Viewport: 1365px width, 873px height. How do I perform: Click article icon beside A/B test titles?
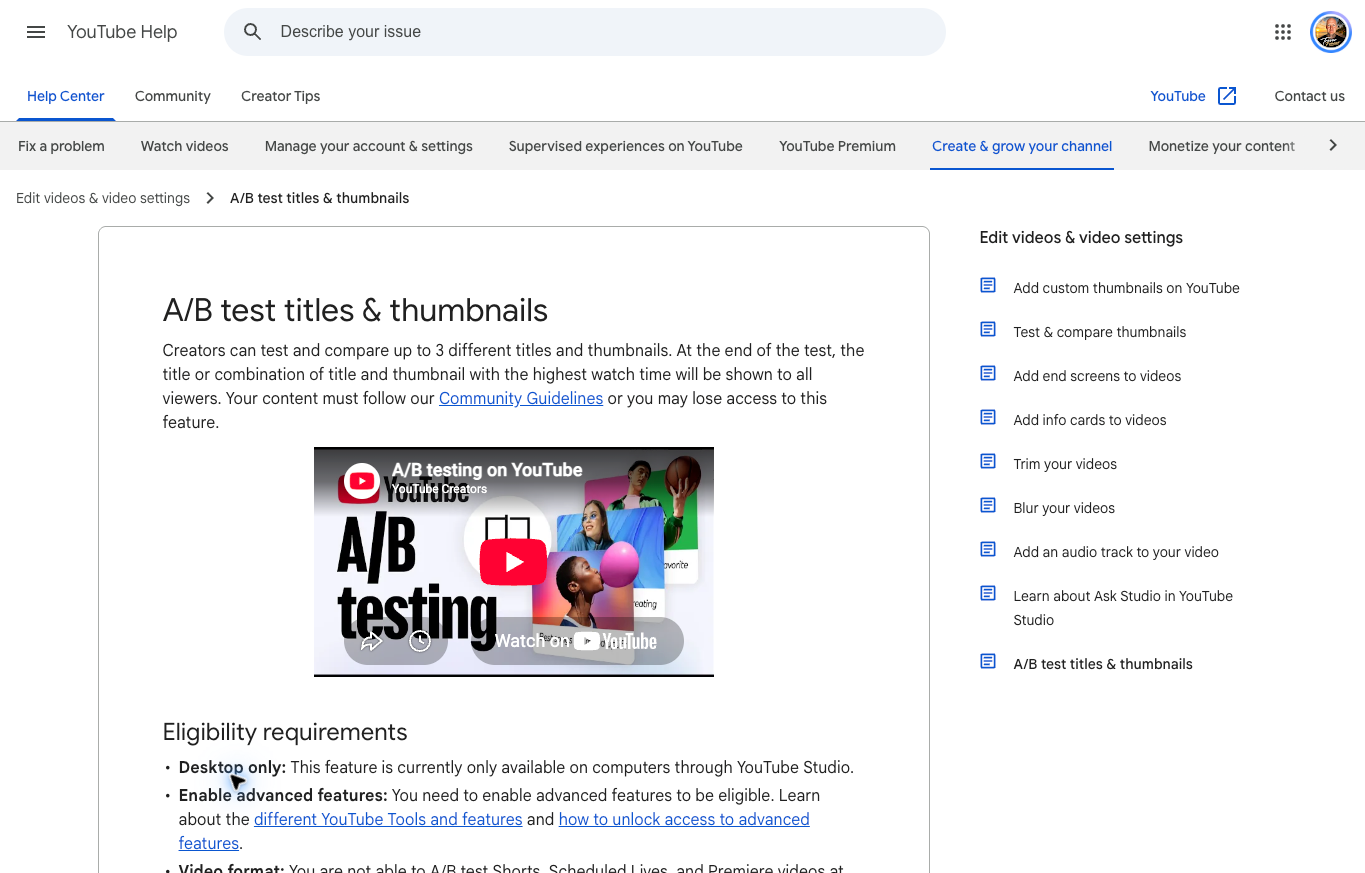coord(988,662)
